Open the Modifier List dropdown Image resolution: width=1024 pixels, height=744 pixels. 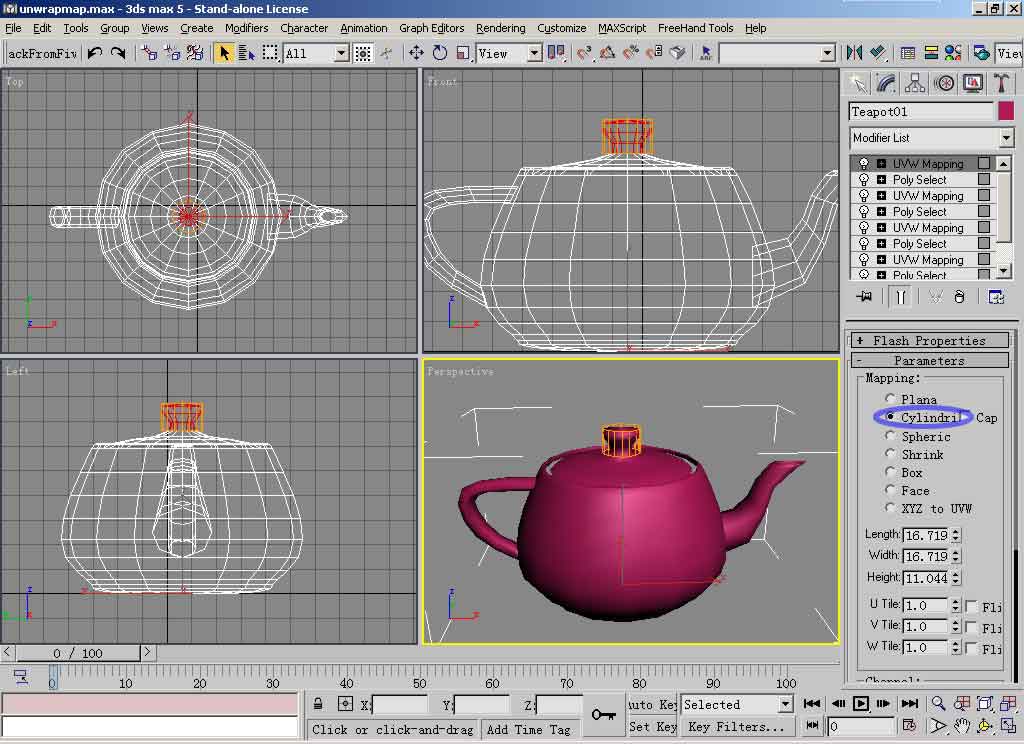[x=1006, y=138]
